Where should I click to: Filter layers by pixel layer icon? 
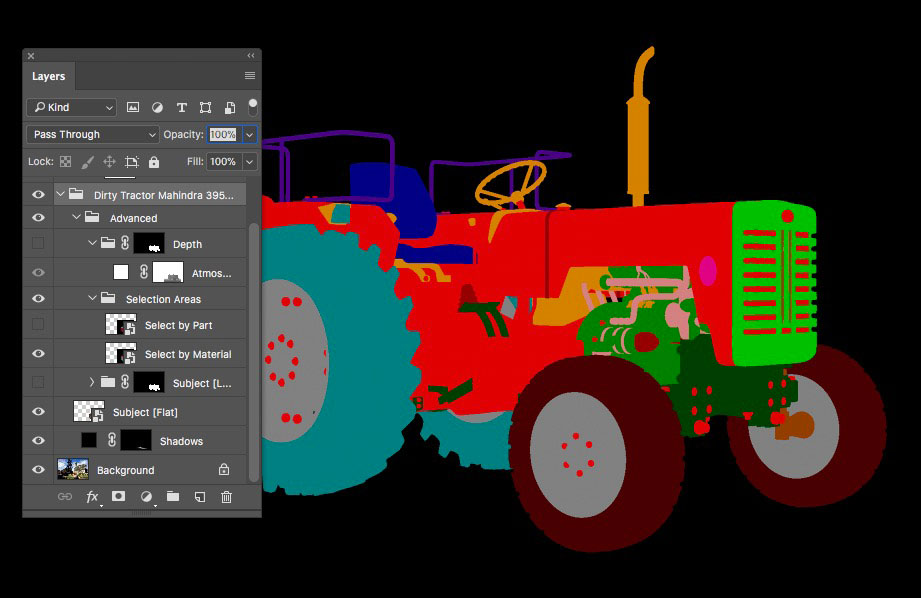point(133,108)
